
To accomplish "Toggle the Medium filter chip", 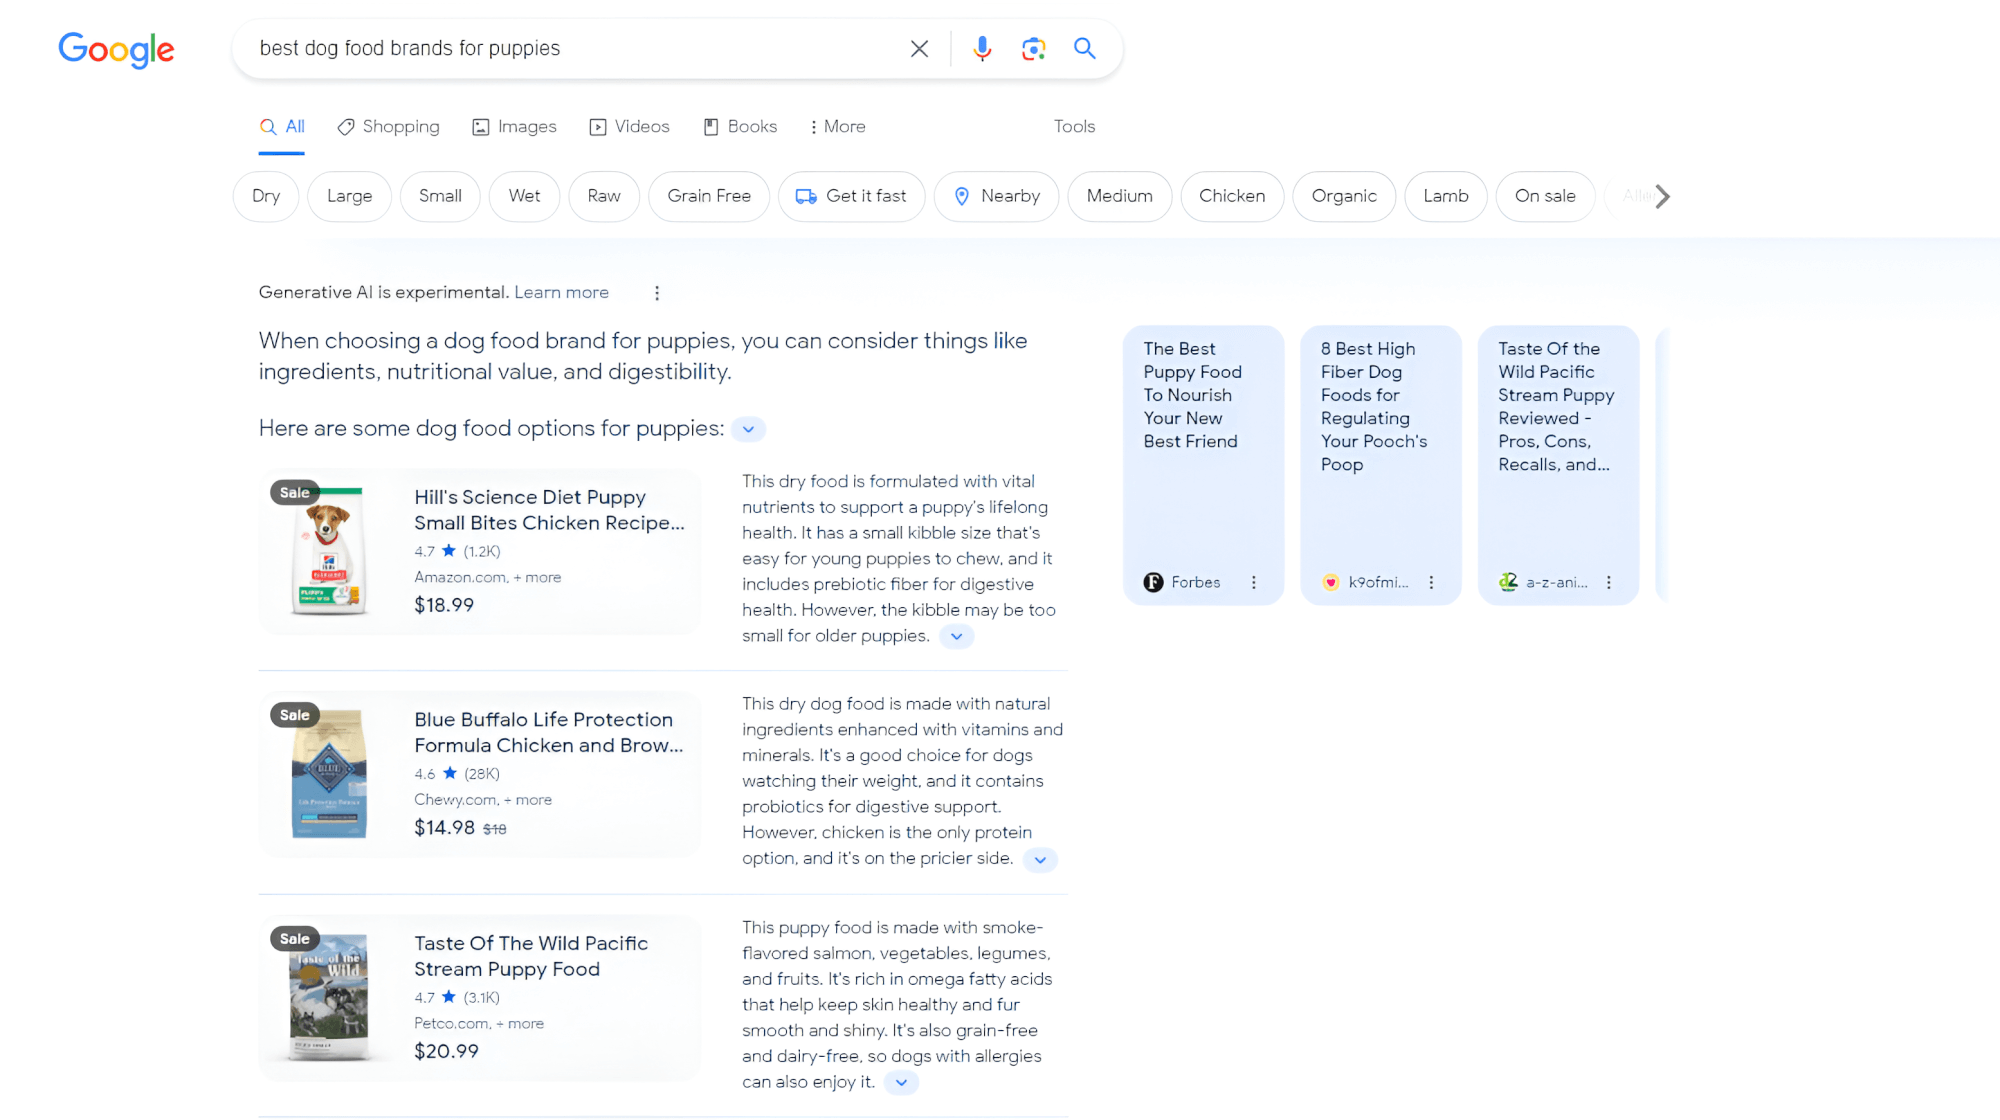I will 1119,196.
